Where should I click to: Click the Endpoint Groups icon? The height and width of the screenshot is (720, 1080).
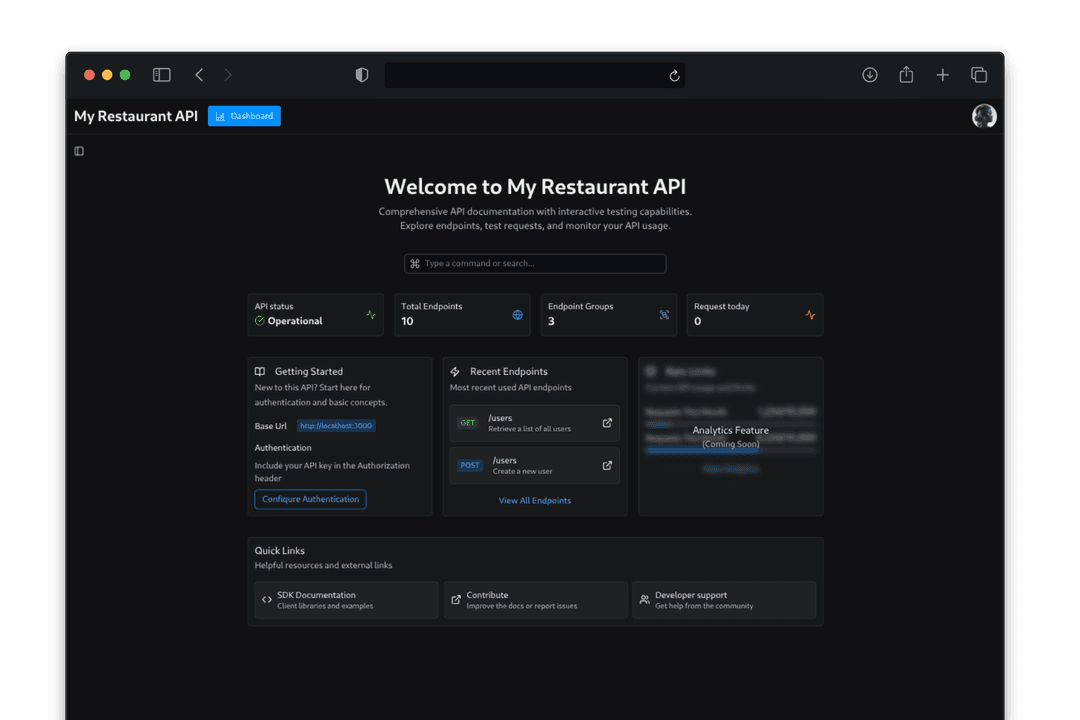tap(664, 315)
